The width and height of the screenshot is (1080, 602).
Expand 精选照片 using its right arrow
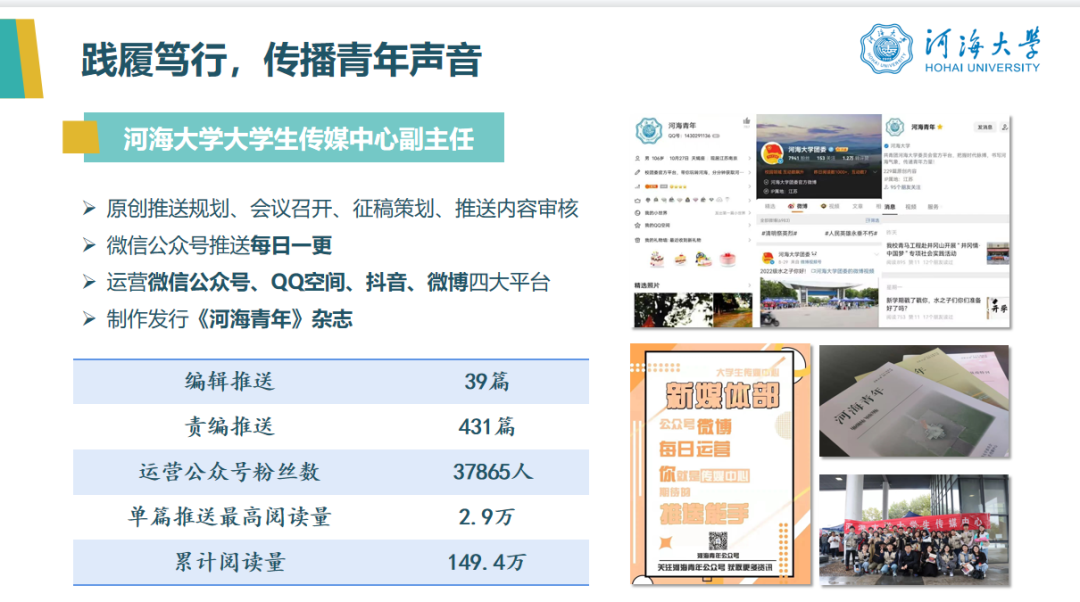pyautogui.click(x=748, y=285)
